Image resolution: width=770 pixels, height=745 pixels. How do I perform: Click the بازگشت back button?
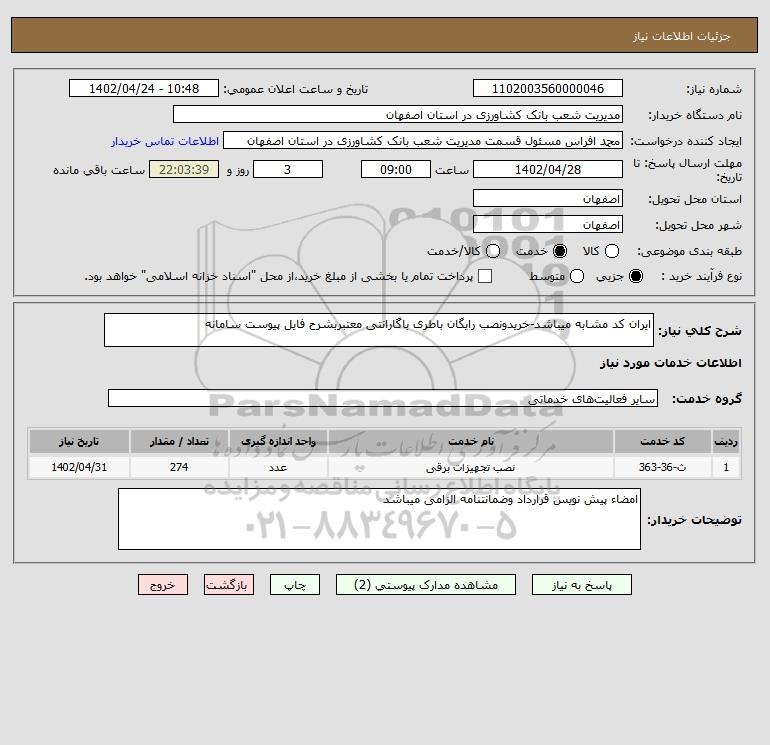point(229,585)
